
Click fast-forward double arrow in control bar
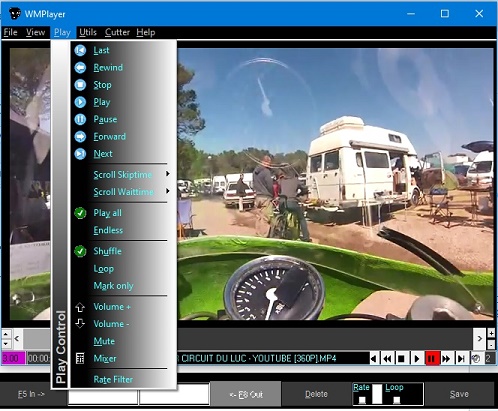tap(446, 359)
